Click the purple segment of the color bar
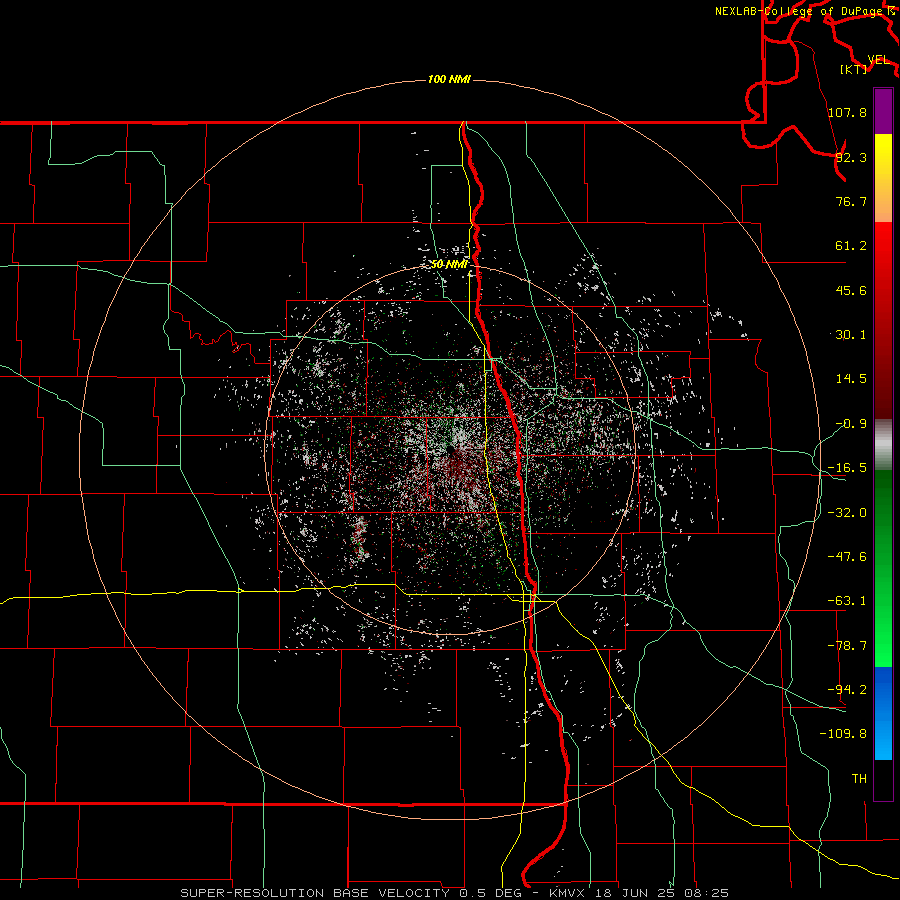The image size is (900, 900). (x=883, y=111)
